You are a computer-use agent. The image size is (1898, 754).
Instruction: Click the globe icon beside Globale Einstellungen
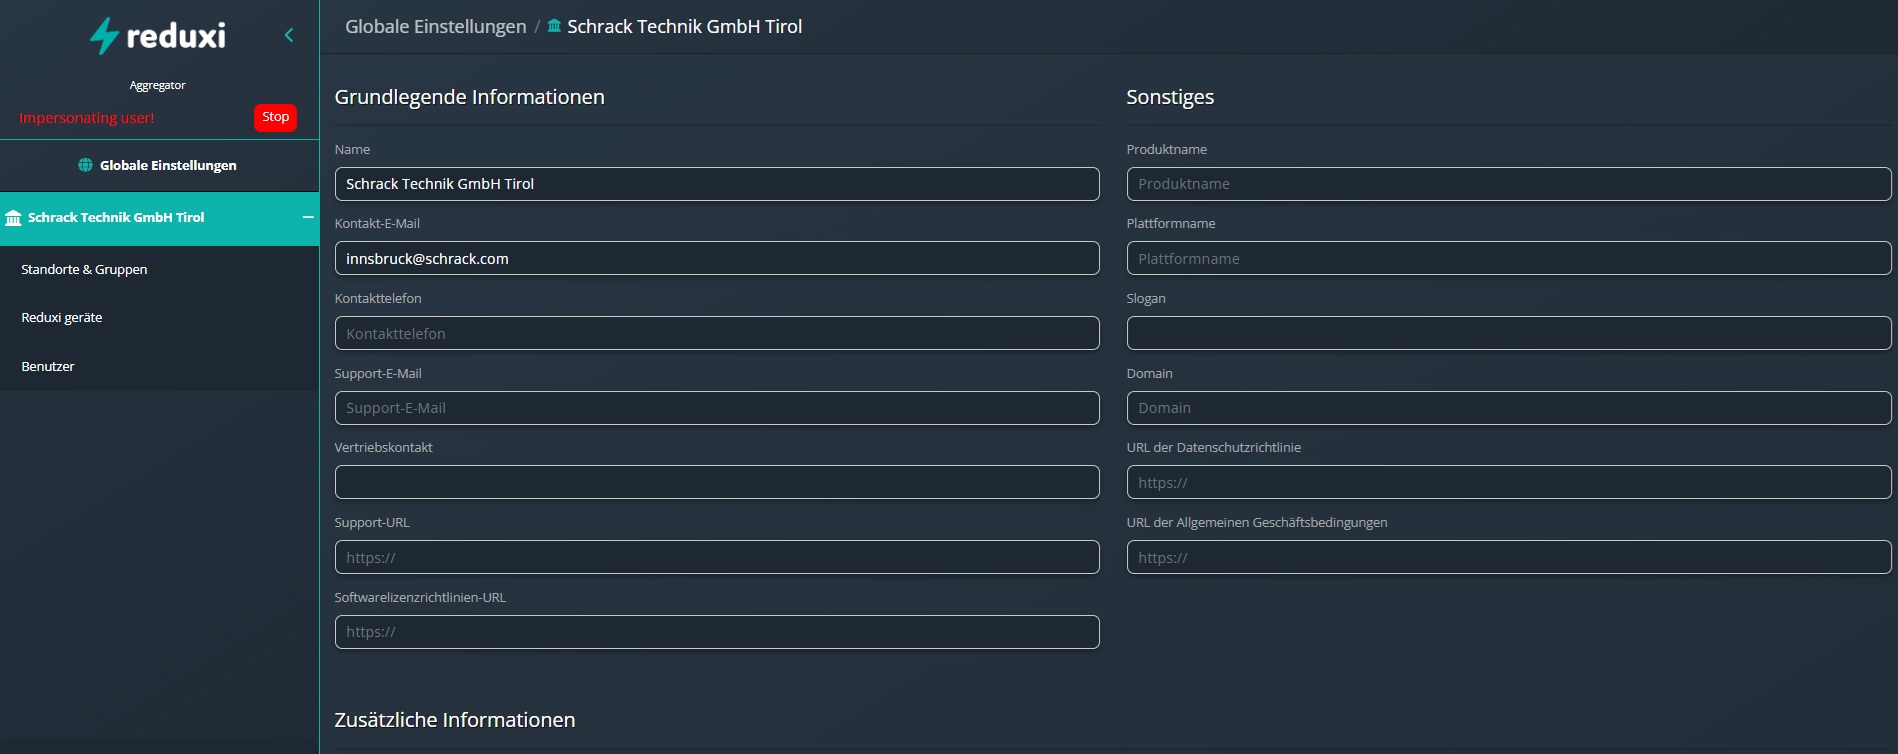[x=85, y=165]
